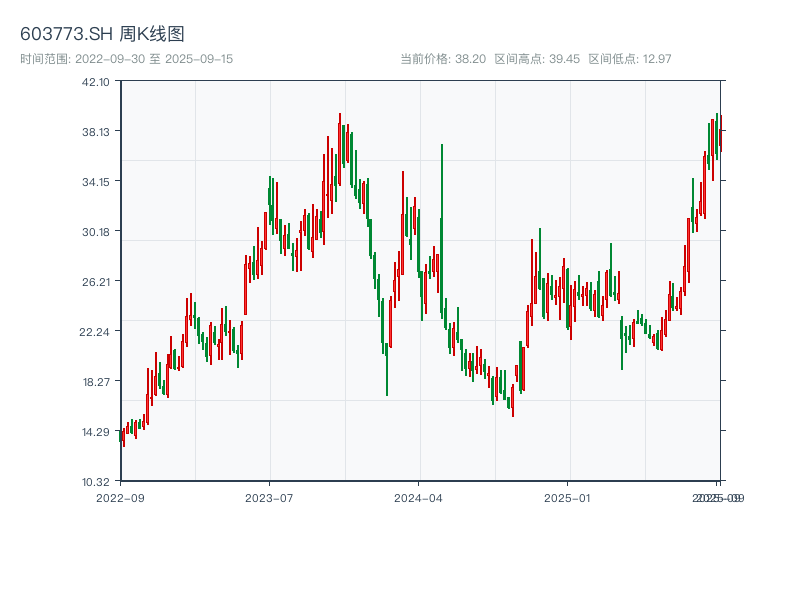Click y-axis label 22.24
The width and height of the screenshot is (800, 600).
tap(94, 332)
